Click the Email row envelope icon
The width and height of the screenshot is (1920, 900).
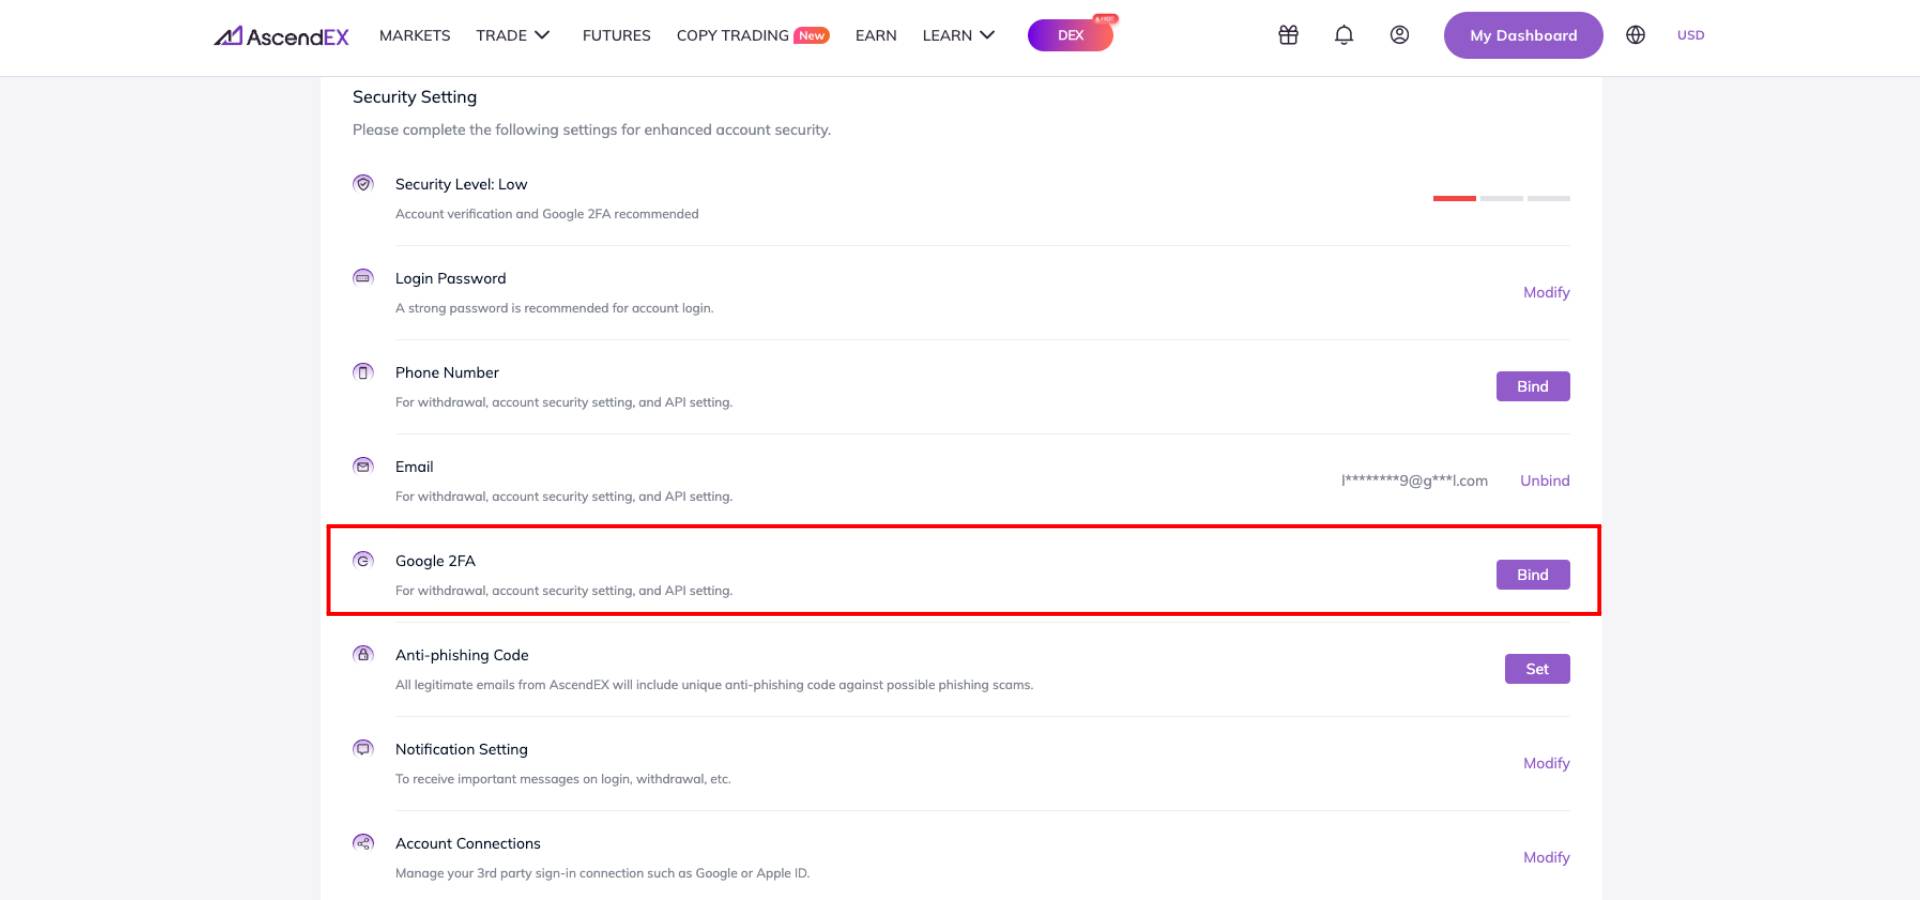[363, 465]
